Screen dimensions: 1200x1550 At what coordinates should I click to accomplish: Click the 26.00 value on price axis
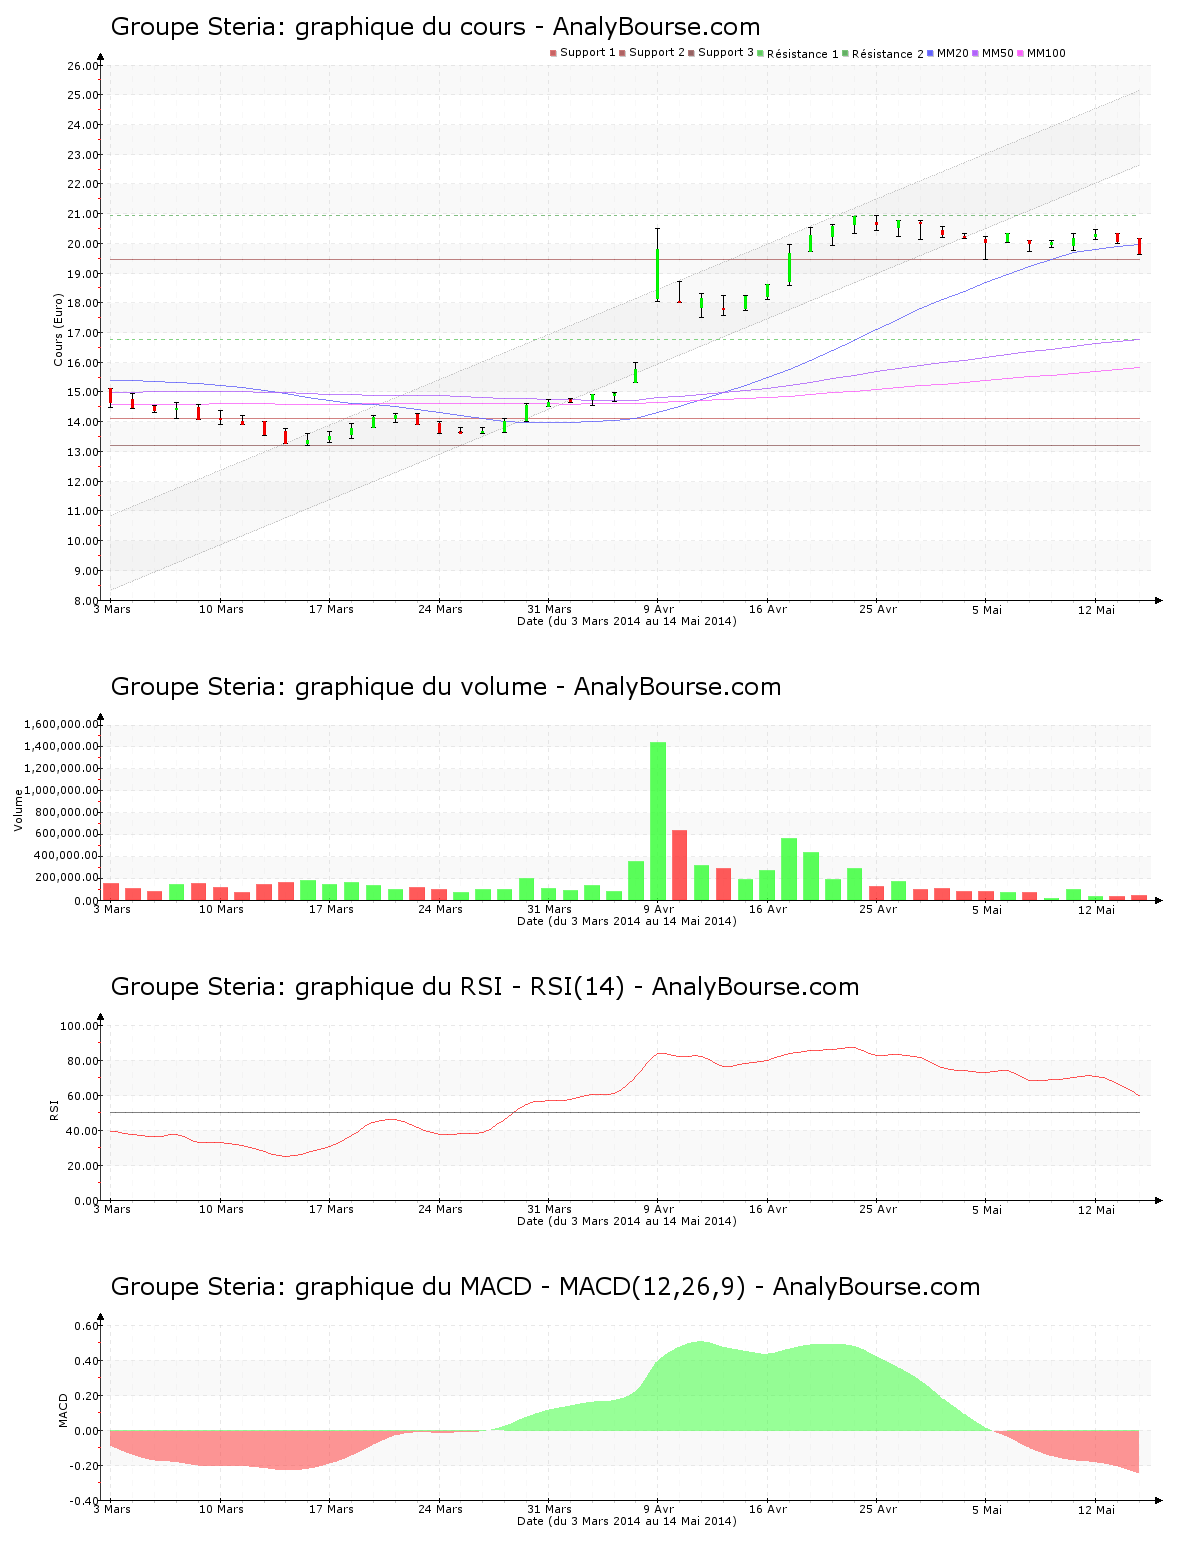(83, 66)
